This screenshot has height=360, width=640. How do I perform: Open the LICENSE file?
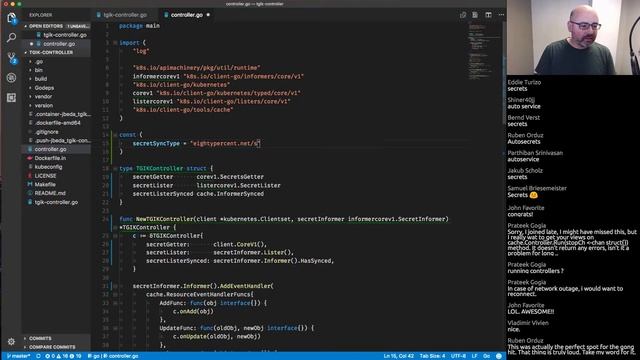57,176
